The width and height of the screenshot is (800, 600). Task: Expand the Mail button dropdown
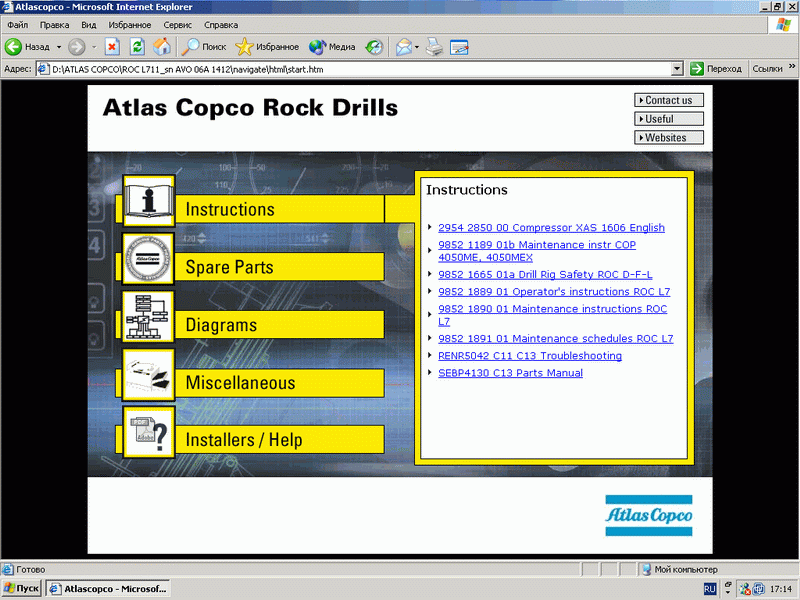click(x=416, y=47)
